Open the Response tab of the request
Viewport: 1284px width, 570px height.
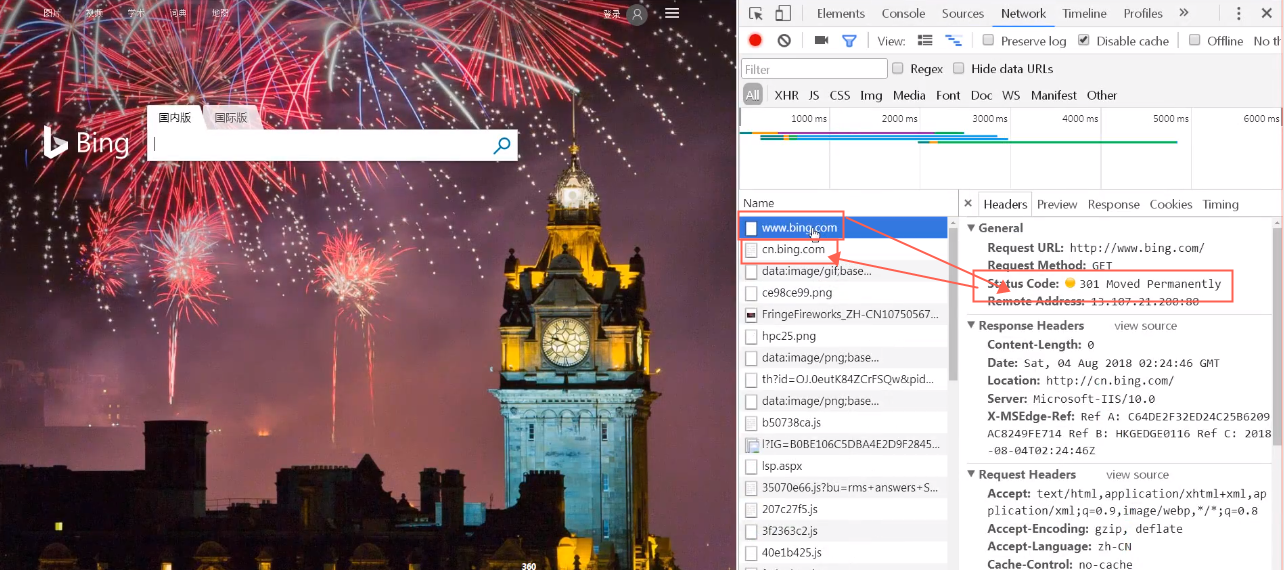click(1113, 204)
